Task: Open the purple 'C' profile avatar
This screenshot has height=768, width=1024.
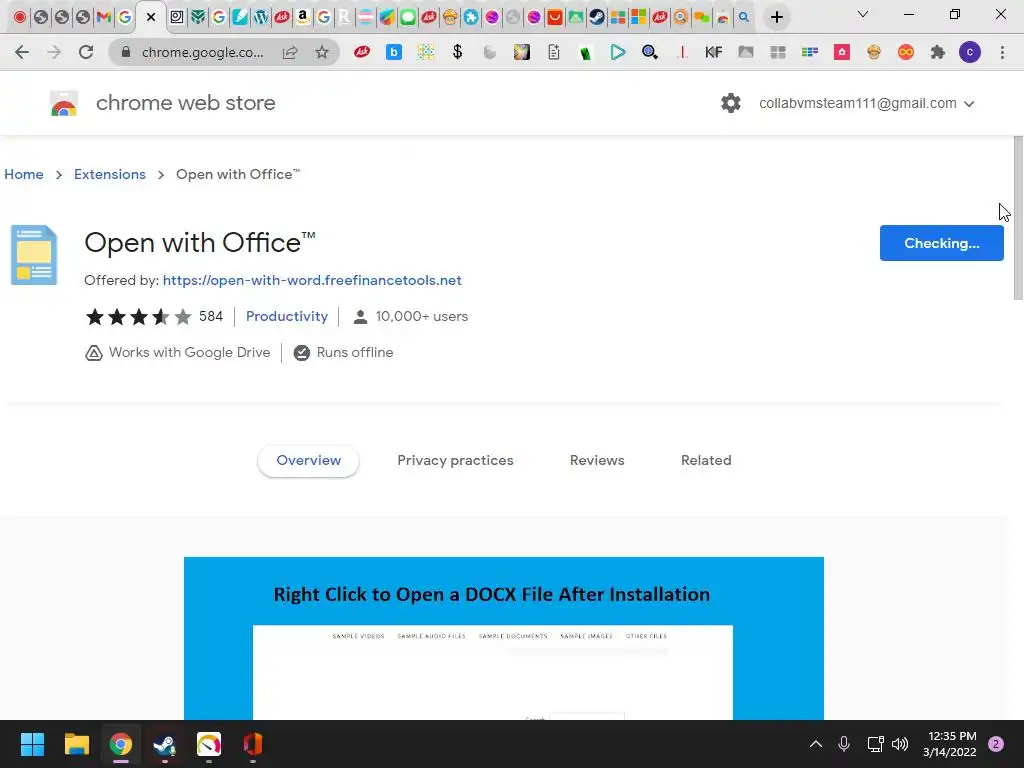Action: [970, 52]
